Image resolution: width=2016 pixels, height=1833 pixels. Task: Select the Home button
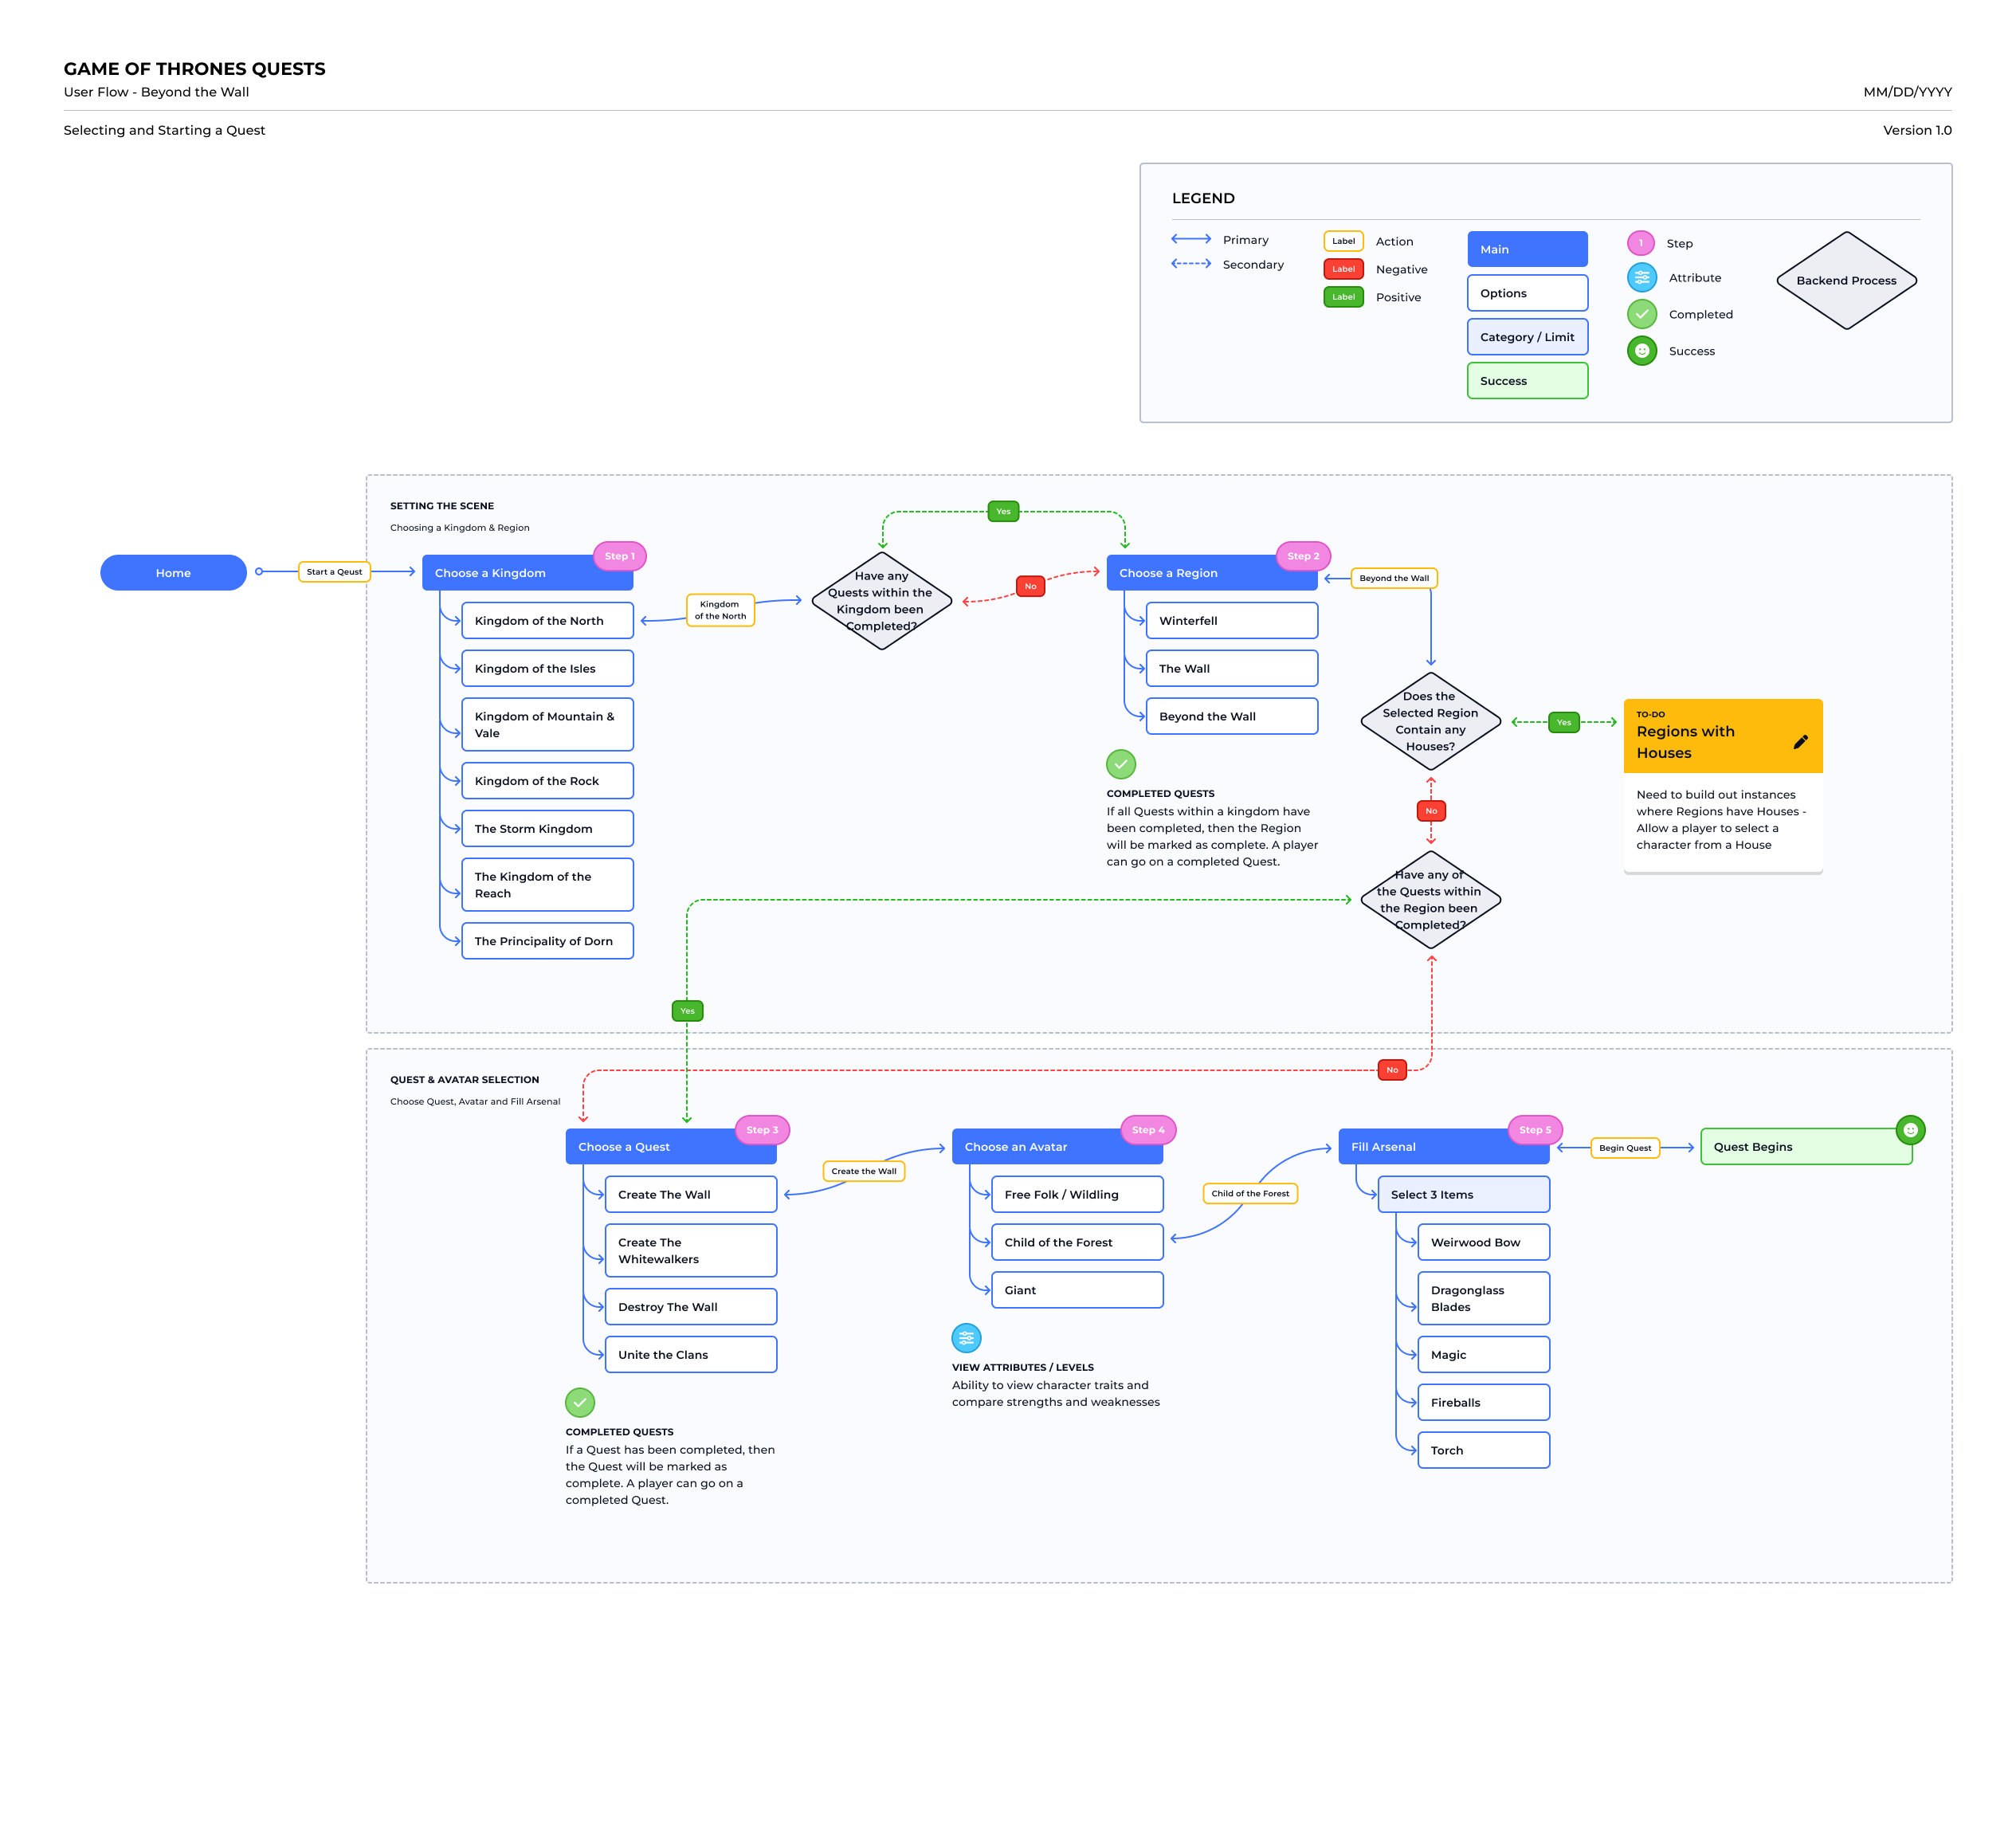[x=173, y=572]
